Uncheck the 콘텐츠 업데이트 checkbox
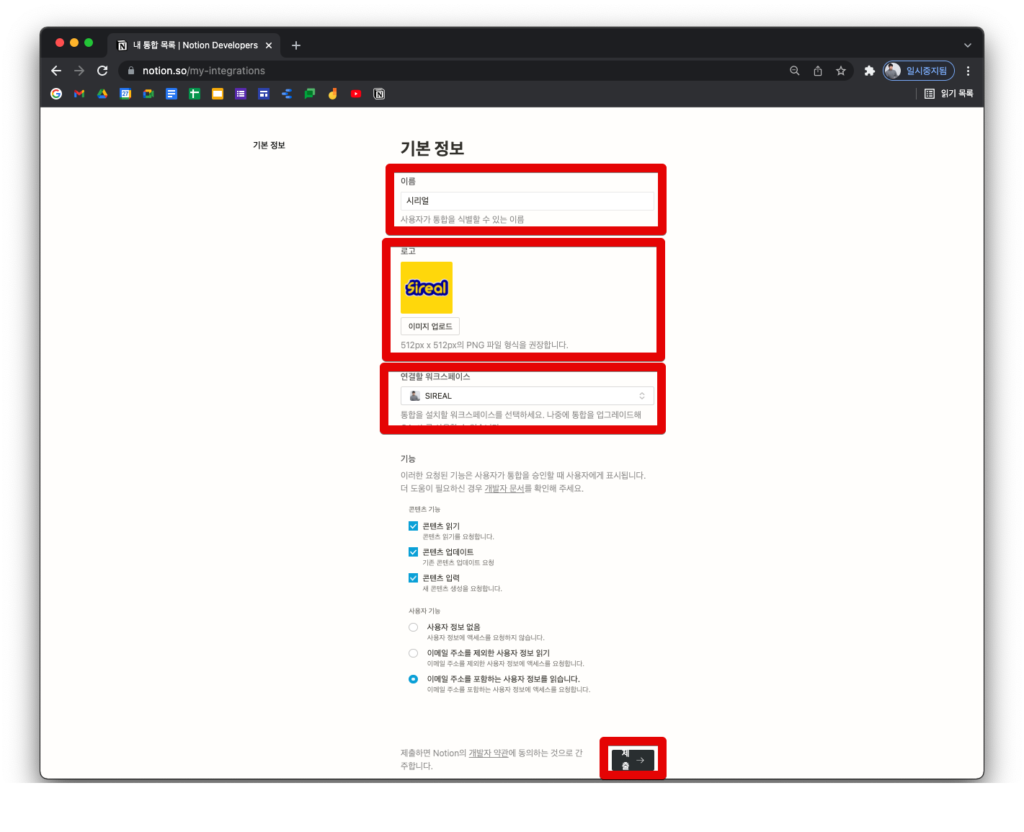Image resolution: width=1024 pixels, height=832 pixels. (x=413, y=552)
